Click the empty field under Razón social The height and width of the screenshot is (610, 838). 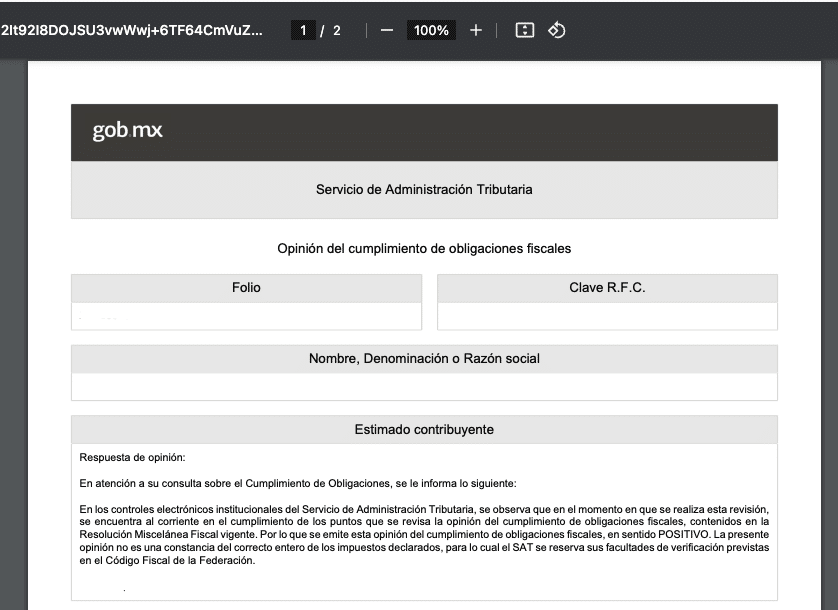click(424, 387)
